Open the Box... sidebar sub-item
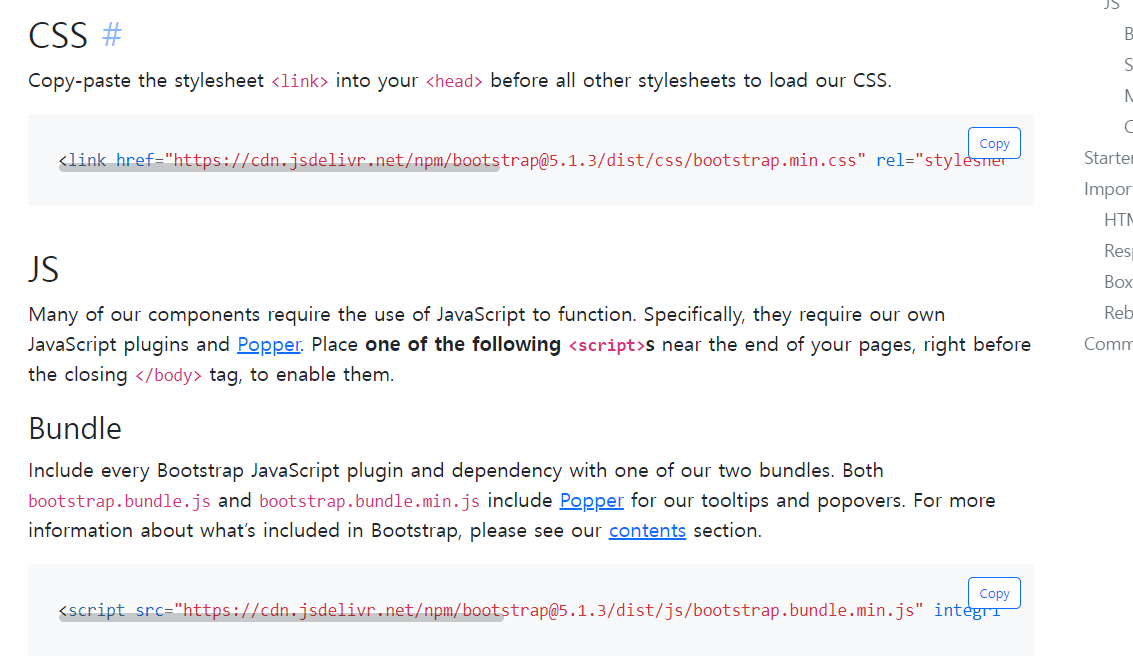Image resolution: width=1133 pixels, height=658 pixels. pos(1118,282)
